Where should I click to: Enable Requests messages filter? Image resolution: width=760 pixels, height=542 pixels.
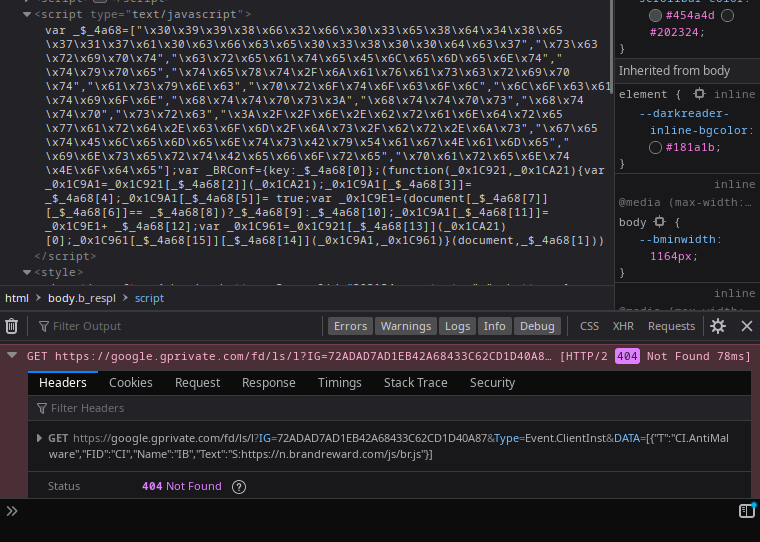[x=671, y=326]
